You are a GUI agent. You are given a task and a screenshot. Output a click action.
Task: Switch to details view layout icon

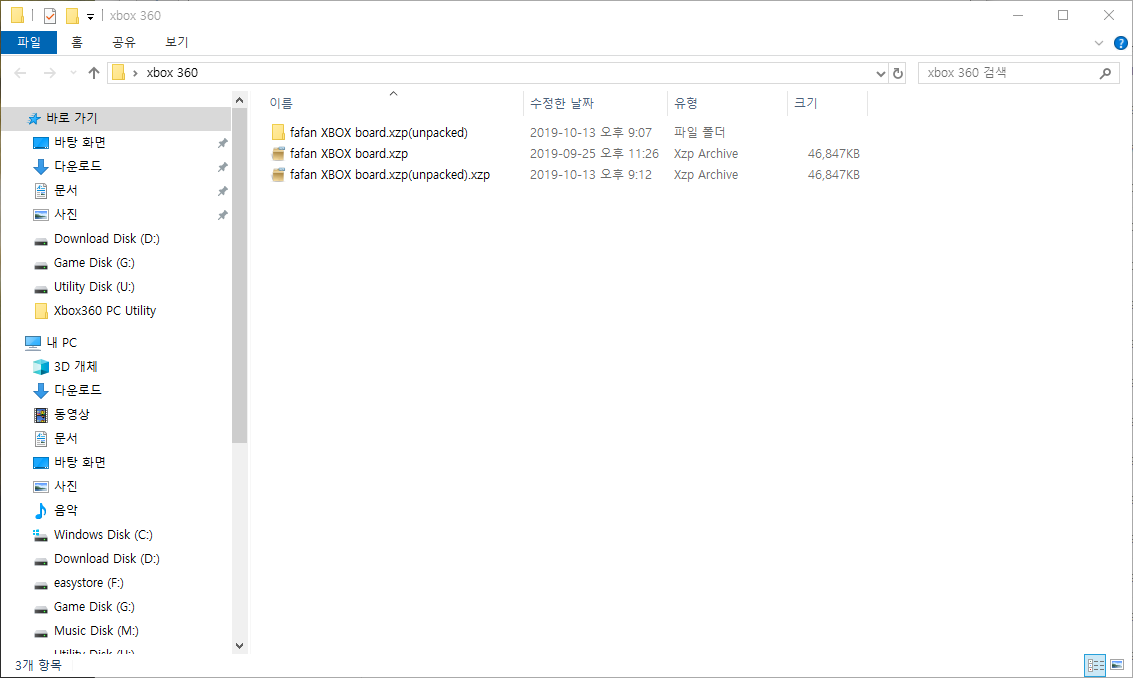(x=1095, y=664)
